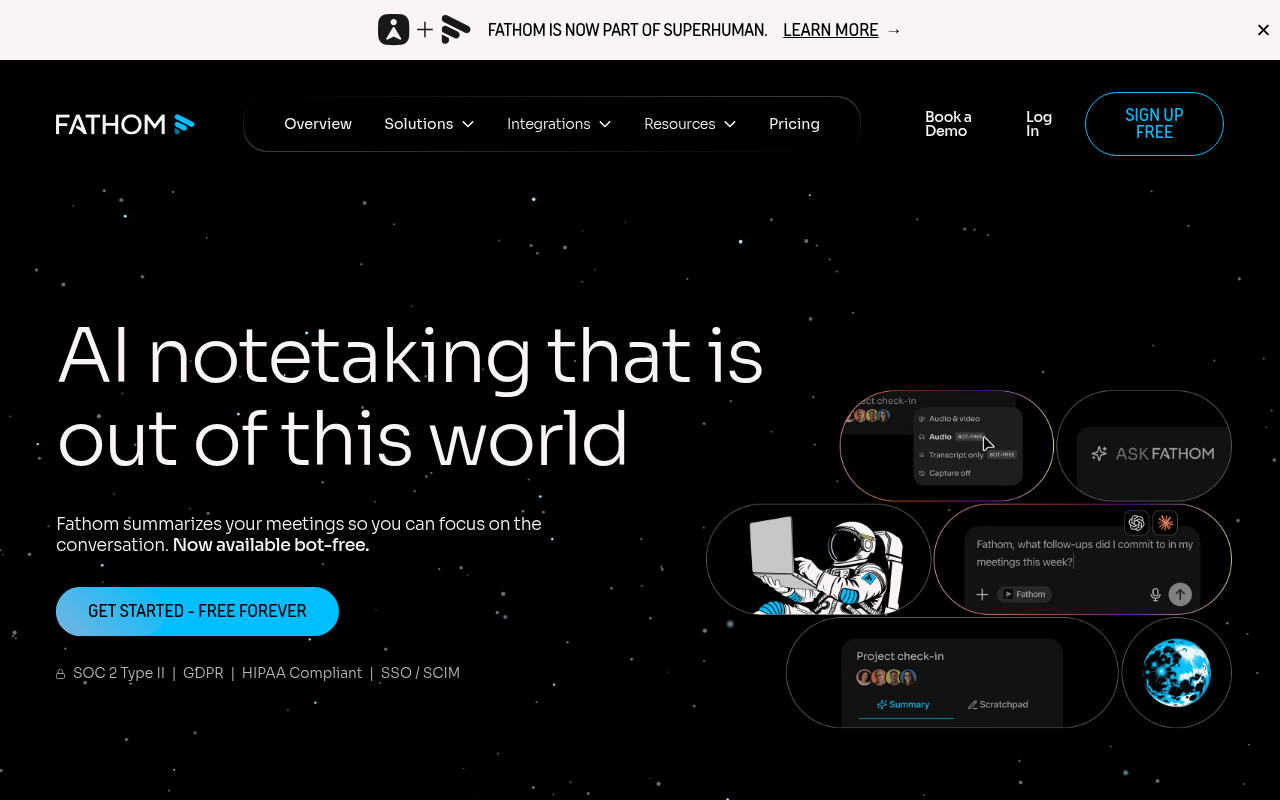Click the ASK FATHOM label

(x=1164, y=453)
